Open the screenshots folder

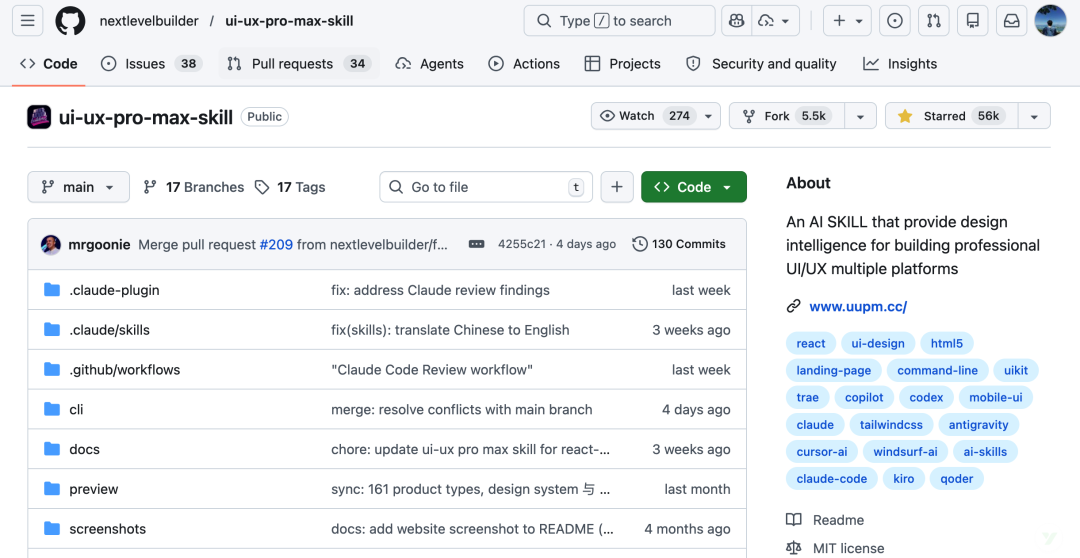(107, 529)
